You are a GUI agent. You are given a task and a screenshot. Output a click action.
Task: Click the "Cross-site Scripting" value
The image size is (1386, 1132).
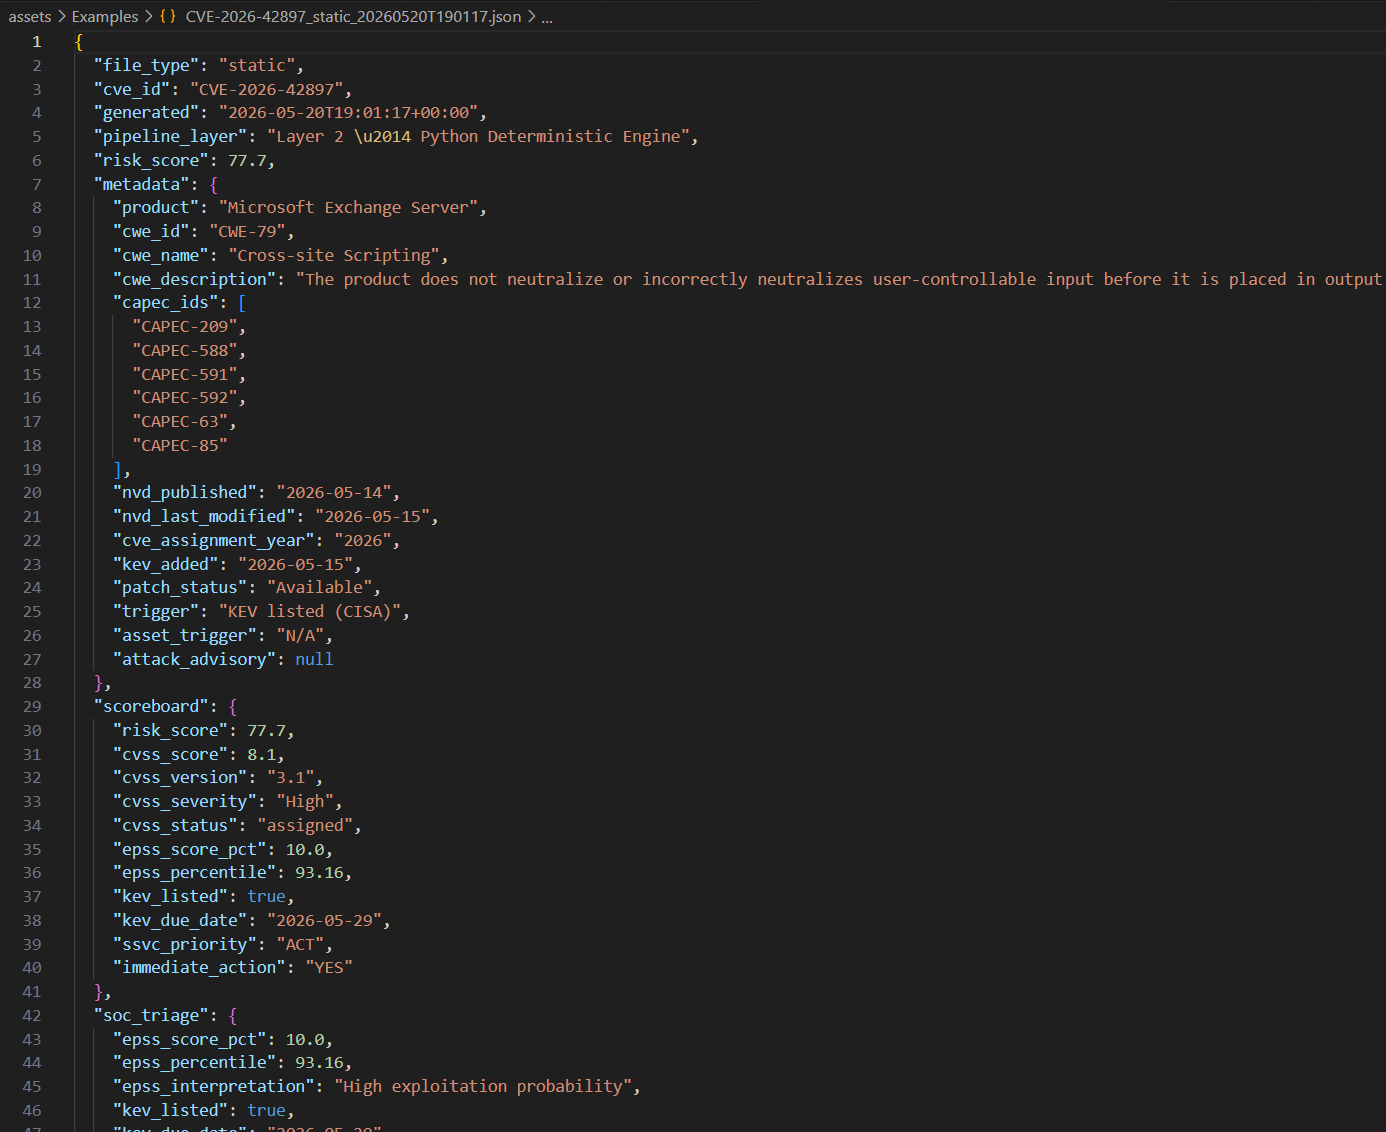tap(335, 255)
